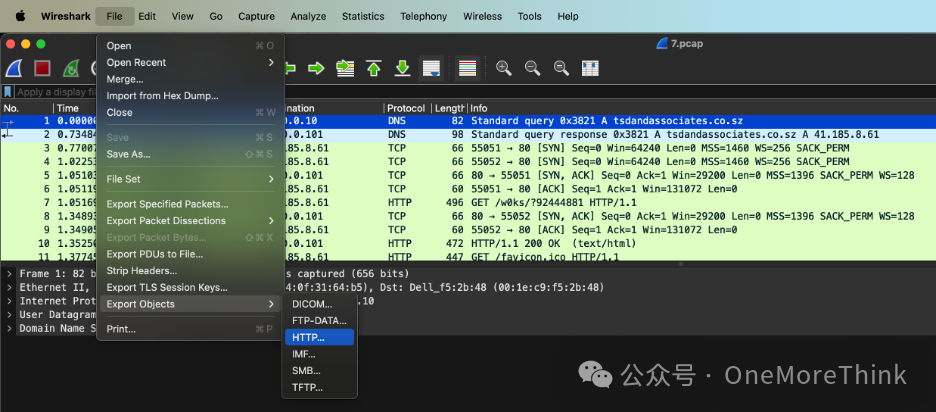Choose IMF... export objects option
The image size is (936, 412).
[319, 354]
